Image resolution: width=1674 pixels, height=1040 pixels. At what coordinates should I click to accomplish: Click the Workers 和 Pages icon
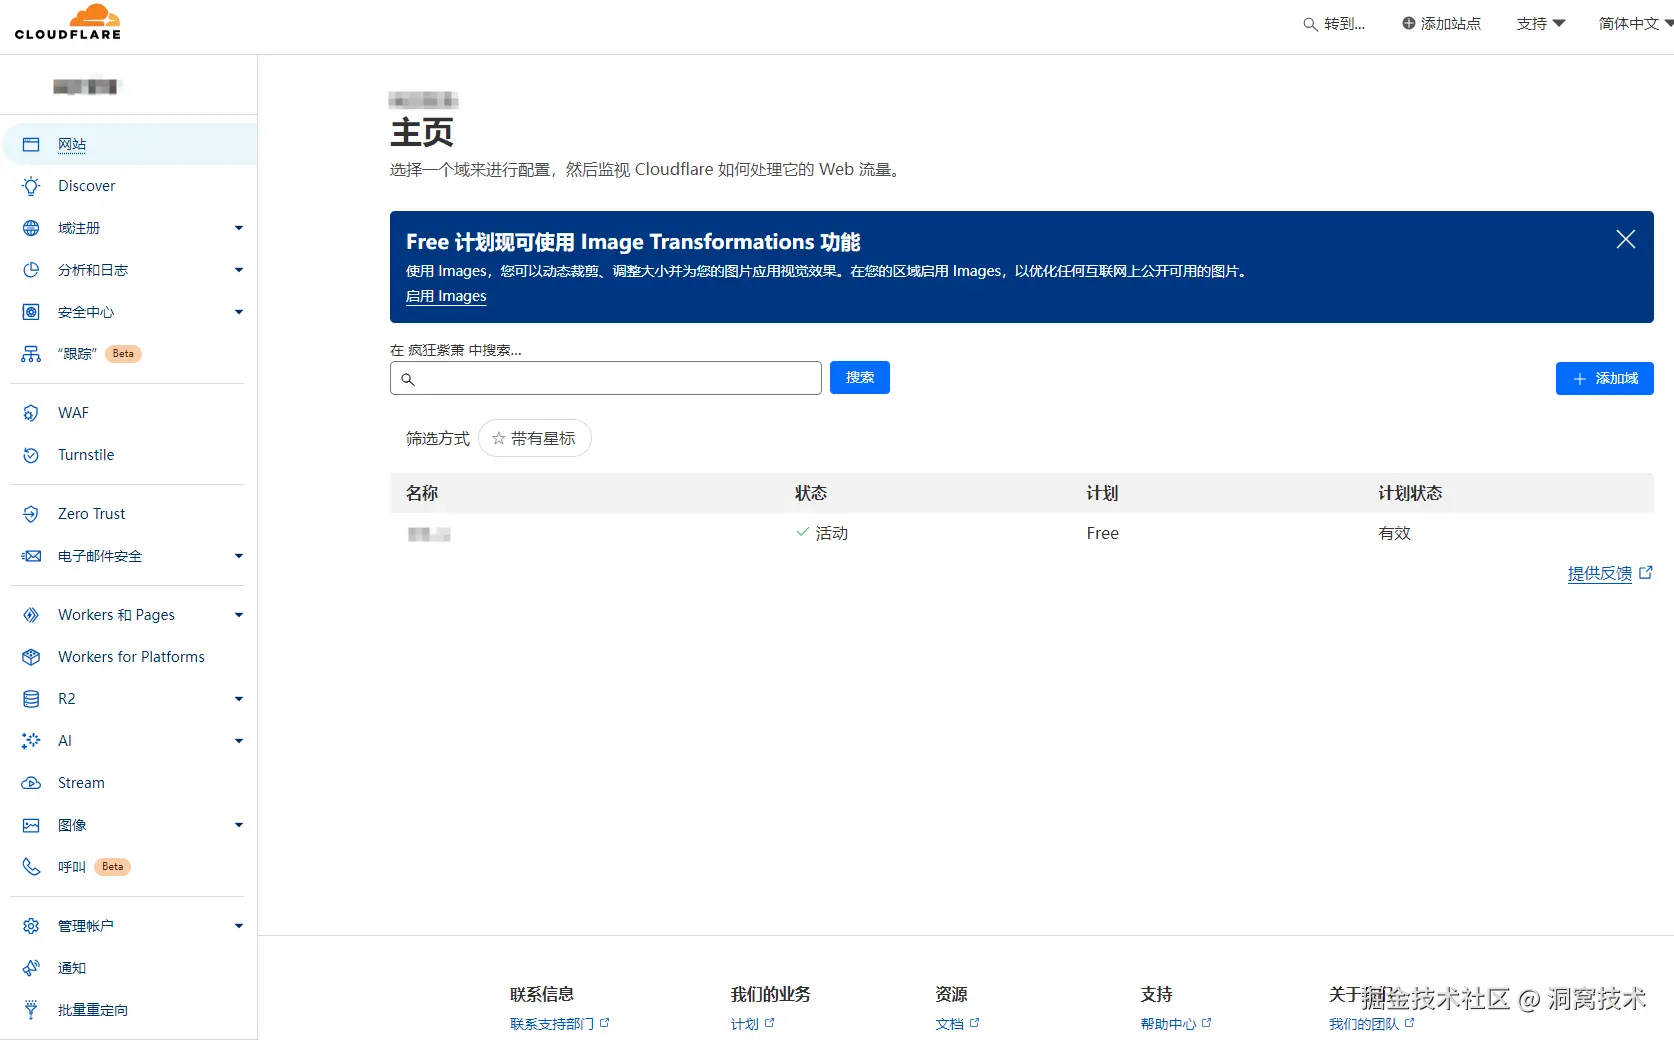pyautogui.click(x=31, y=615)
